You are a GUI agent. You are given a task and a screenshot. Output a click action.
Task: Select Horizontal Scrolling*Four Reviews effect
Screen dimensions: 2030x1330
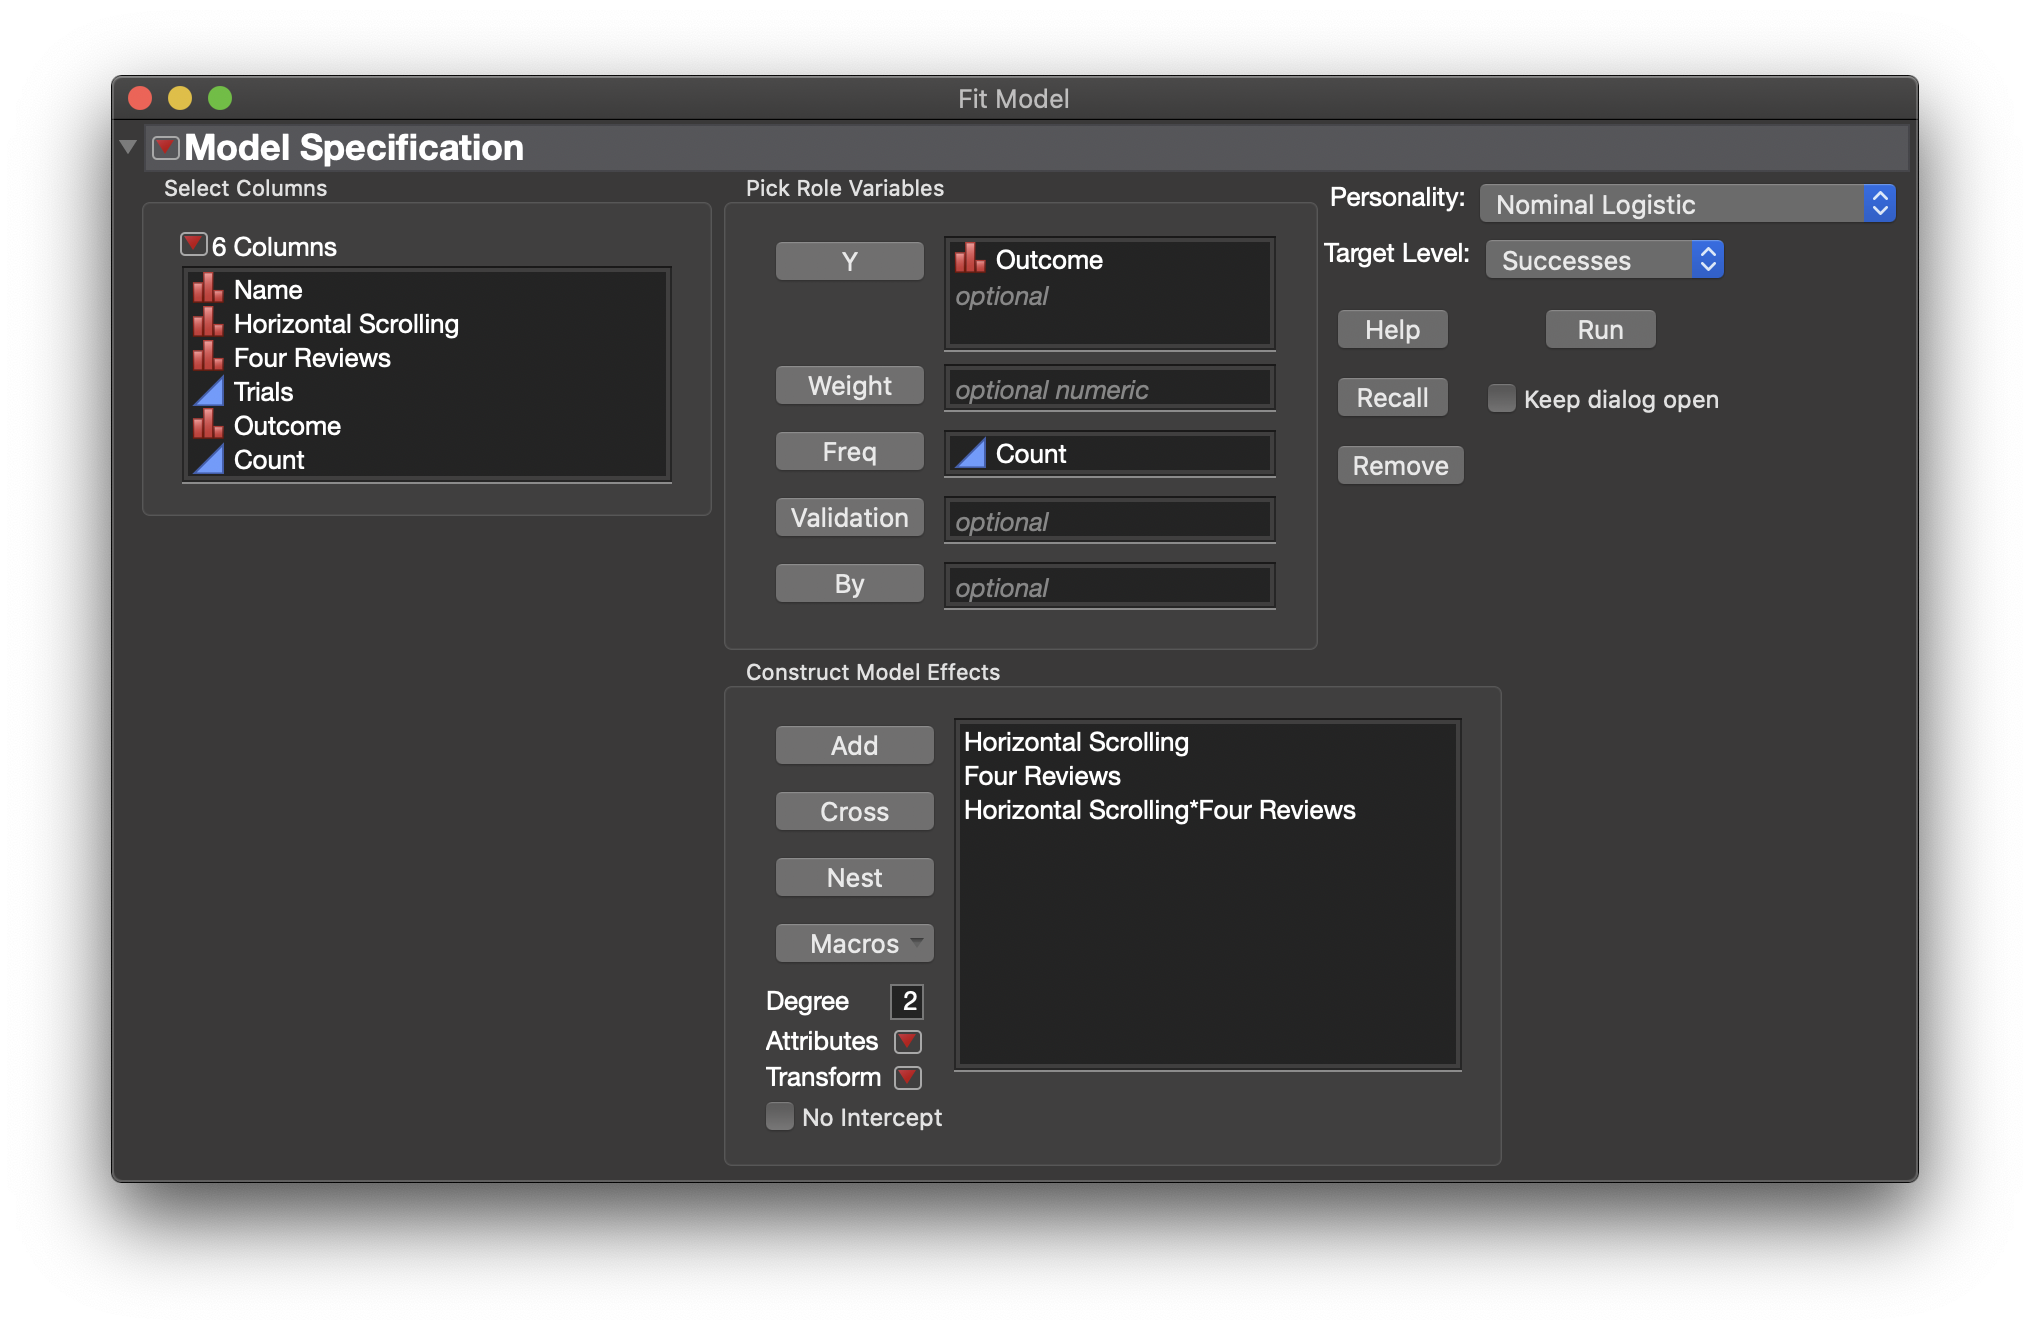(x=1159, y=810)
